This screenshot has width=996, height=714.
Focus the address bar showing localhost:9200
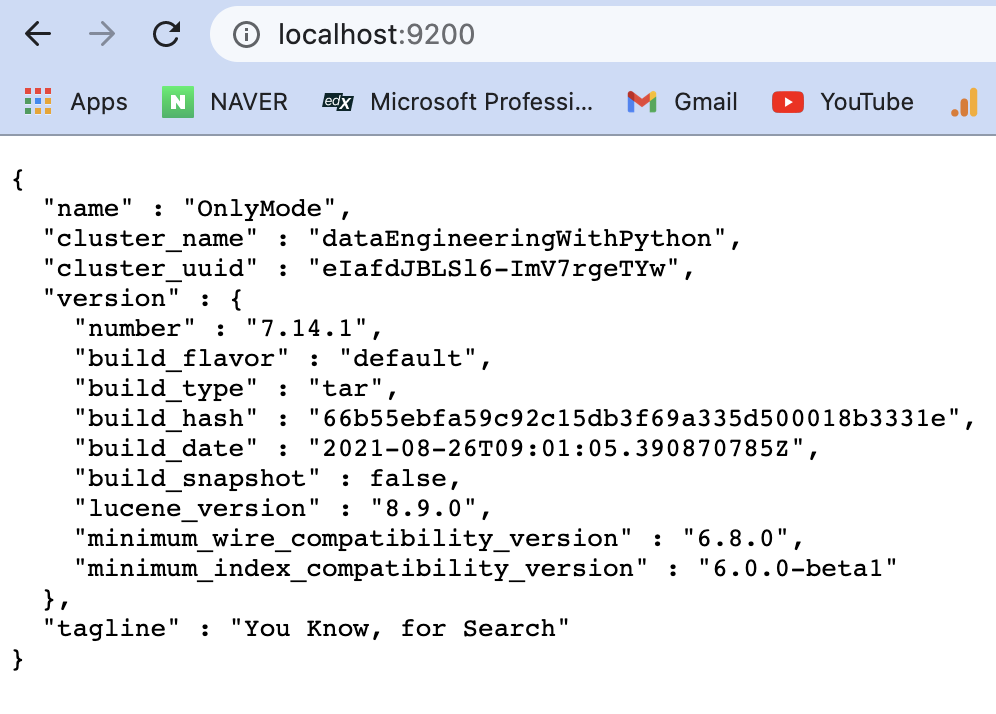tap(602, 34)
